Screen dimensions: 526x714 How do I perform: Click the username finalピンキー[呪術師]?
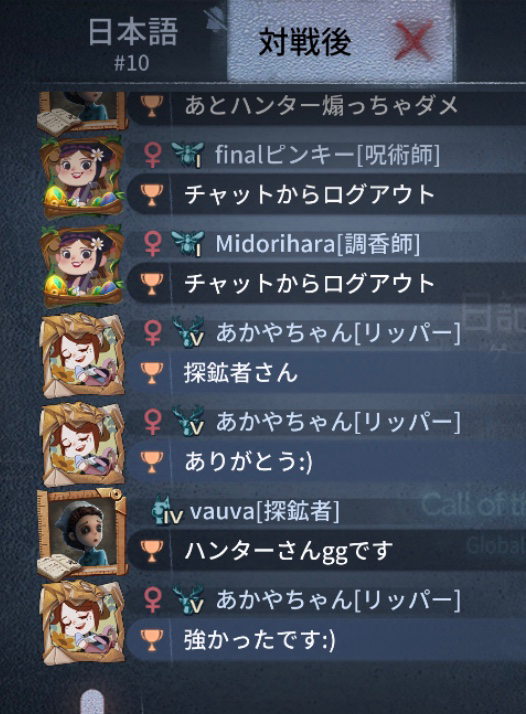pyautogui.click(x=327, y=155)
